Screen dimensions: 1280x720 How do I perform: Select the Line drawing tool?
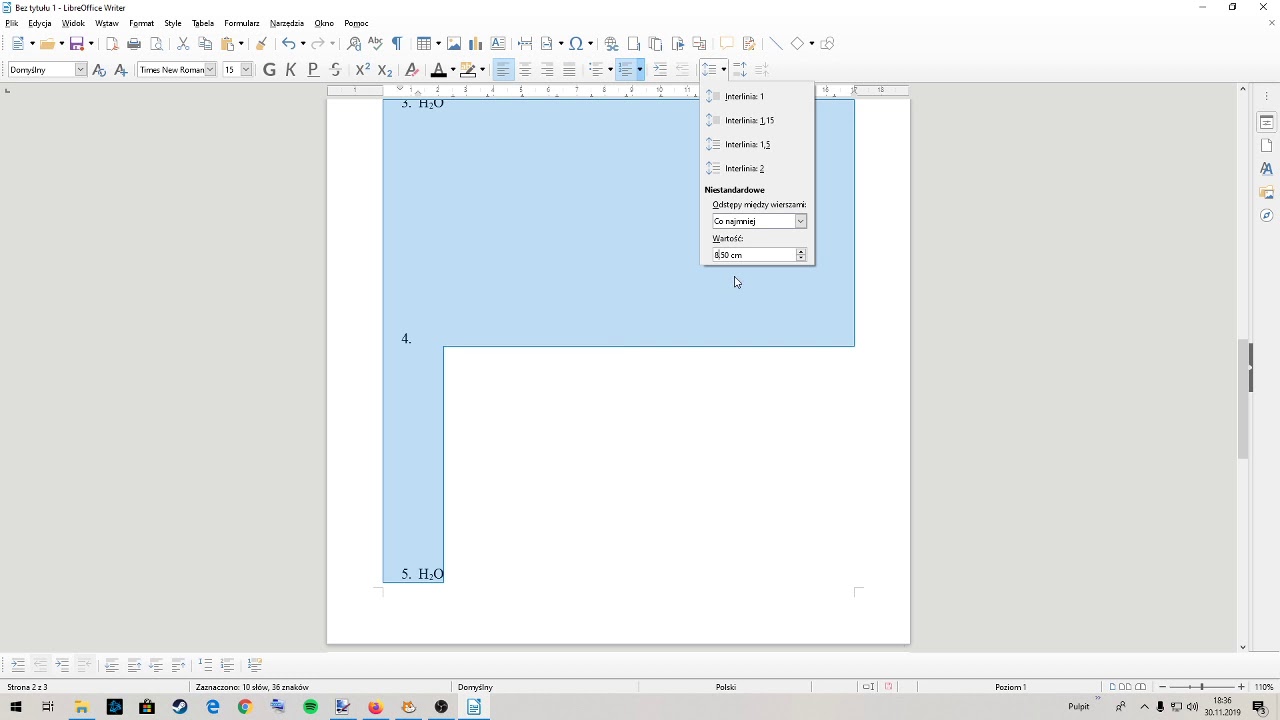(x=775, y=43)
